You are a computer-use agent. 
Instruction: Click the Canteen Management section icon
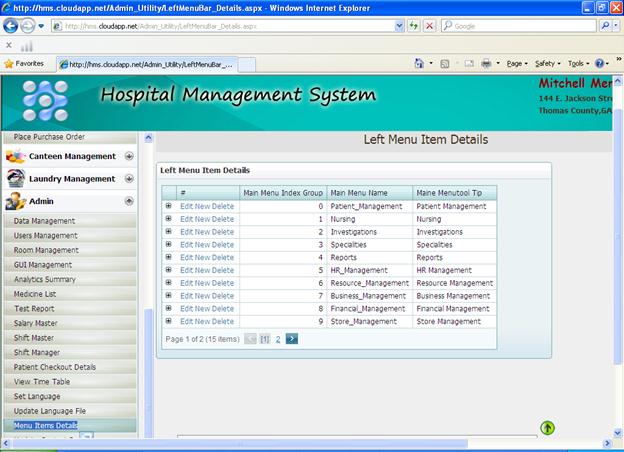(x=15, y=156)
